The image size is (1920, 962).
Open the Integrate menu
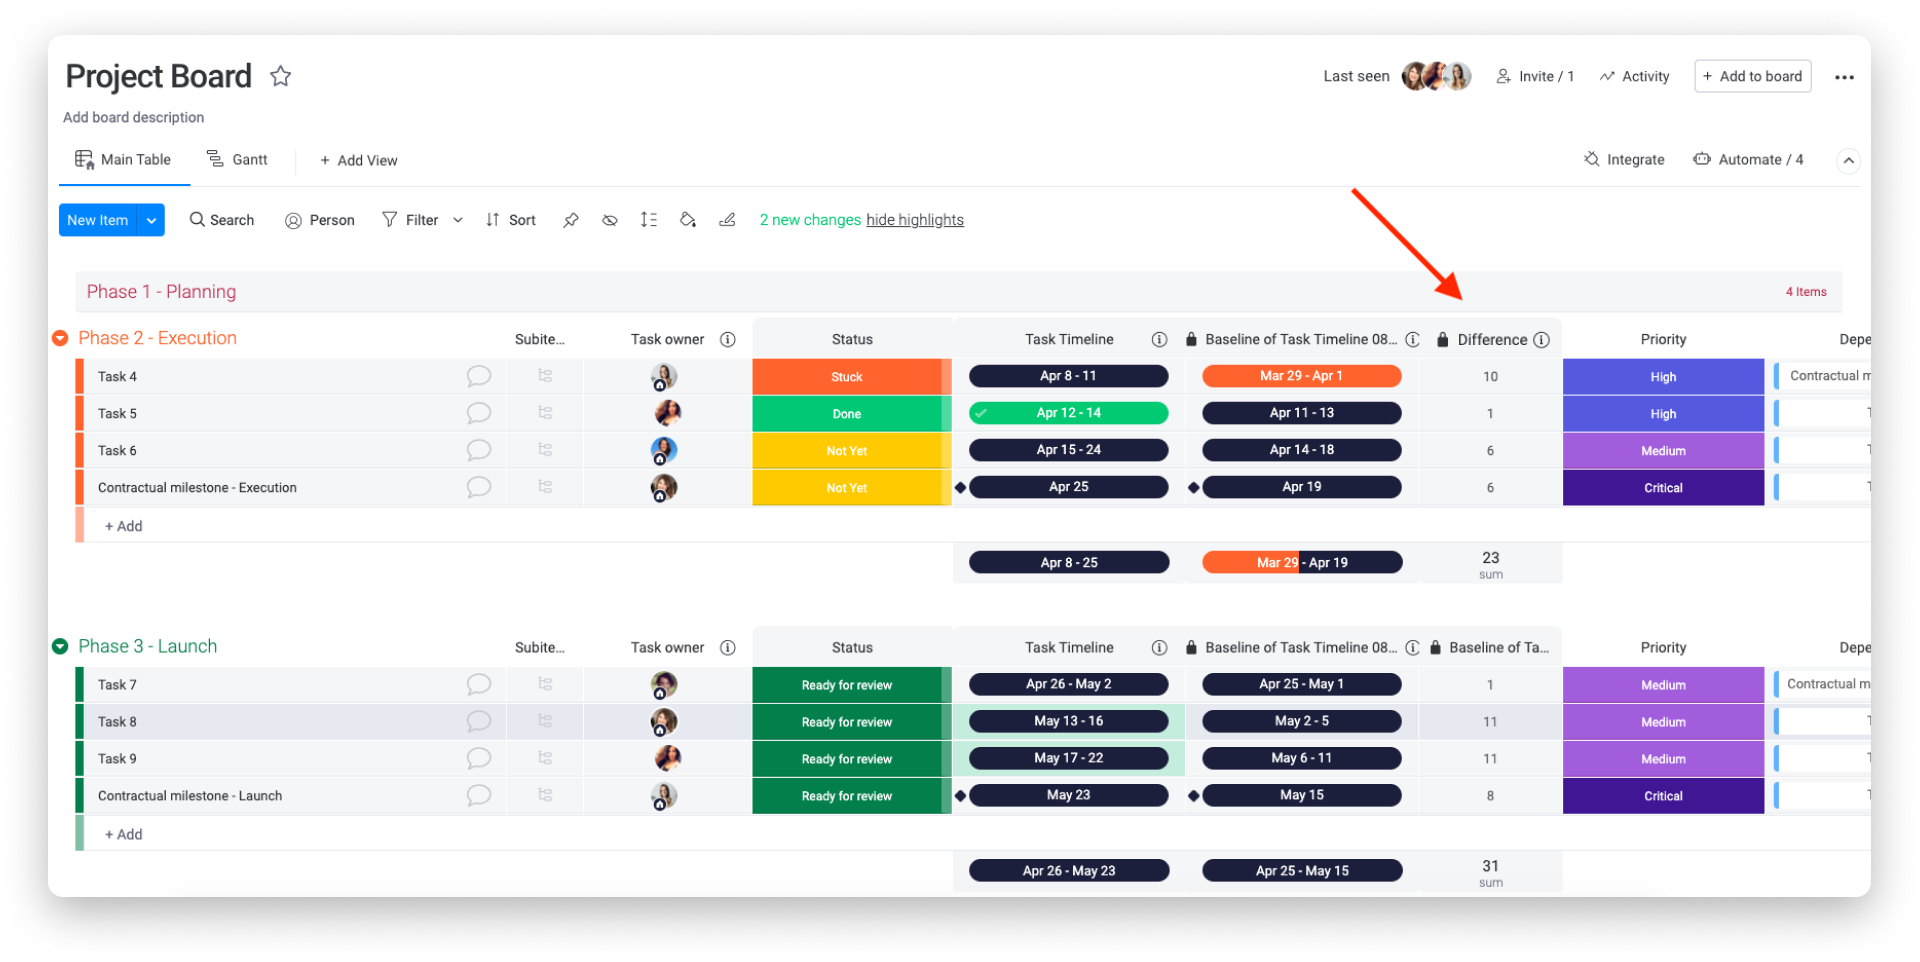(x=1624, y=159)
